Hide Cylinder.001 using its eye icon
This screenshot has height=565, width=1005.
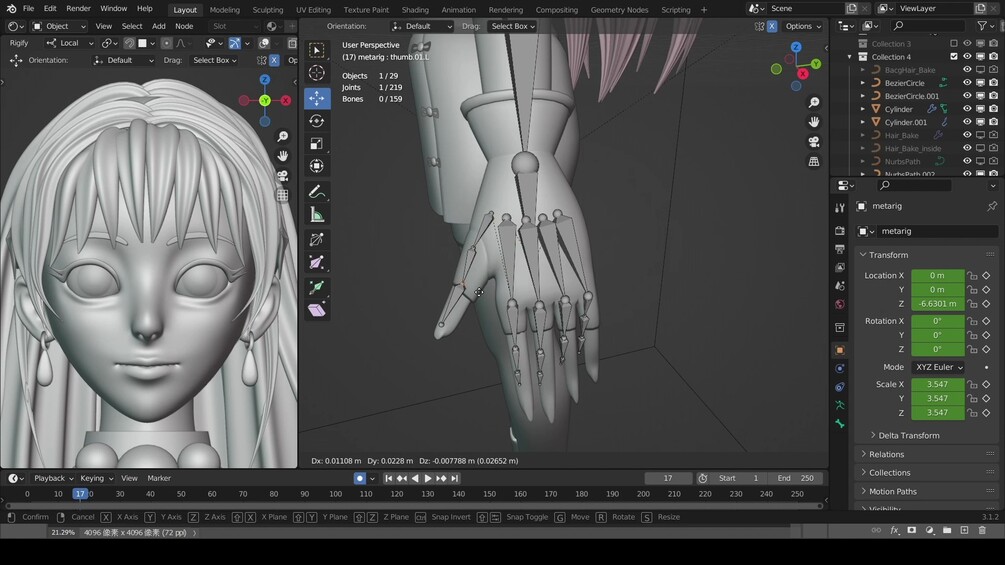[x=967, y=122]
